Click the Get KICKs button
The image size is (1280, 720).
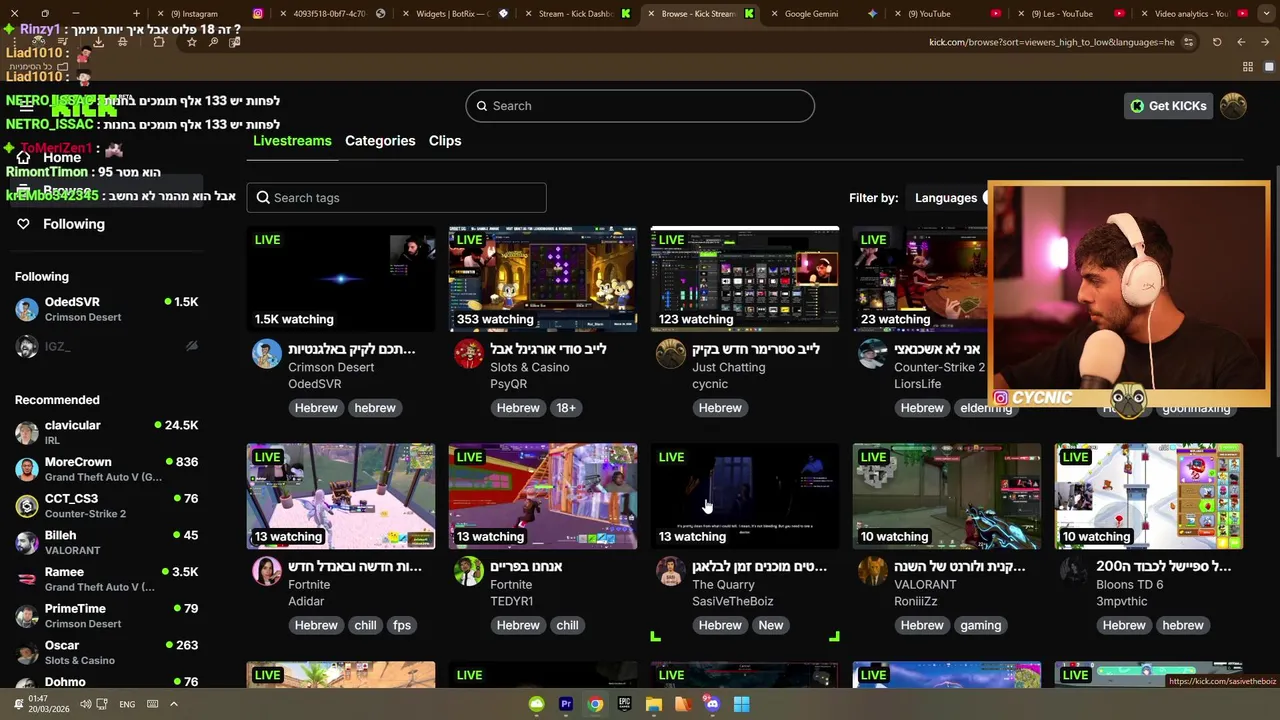[x=1168, y=106]
